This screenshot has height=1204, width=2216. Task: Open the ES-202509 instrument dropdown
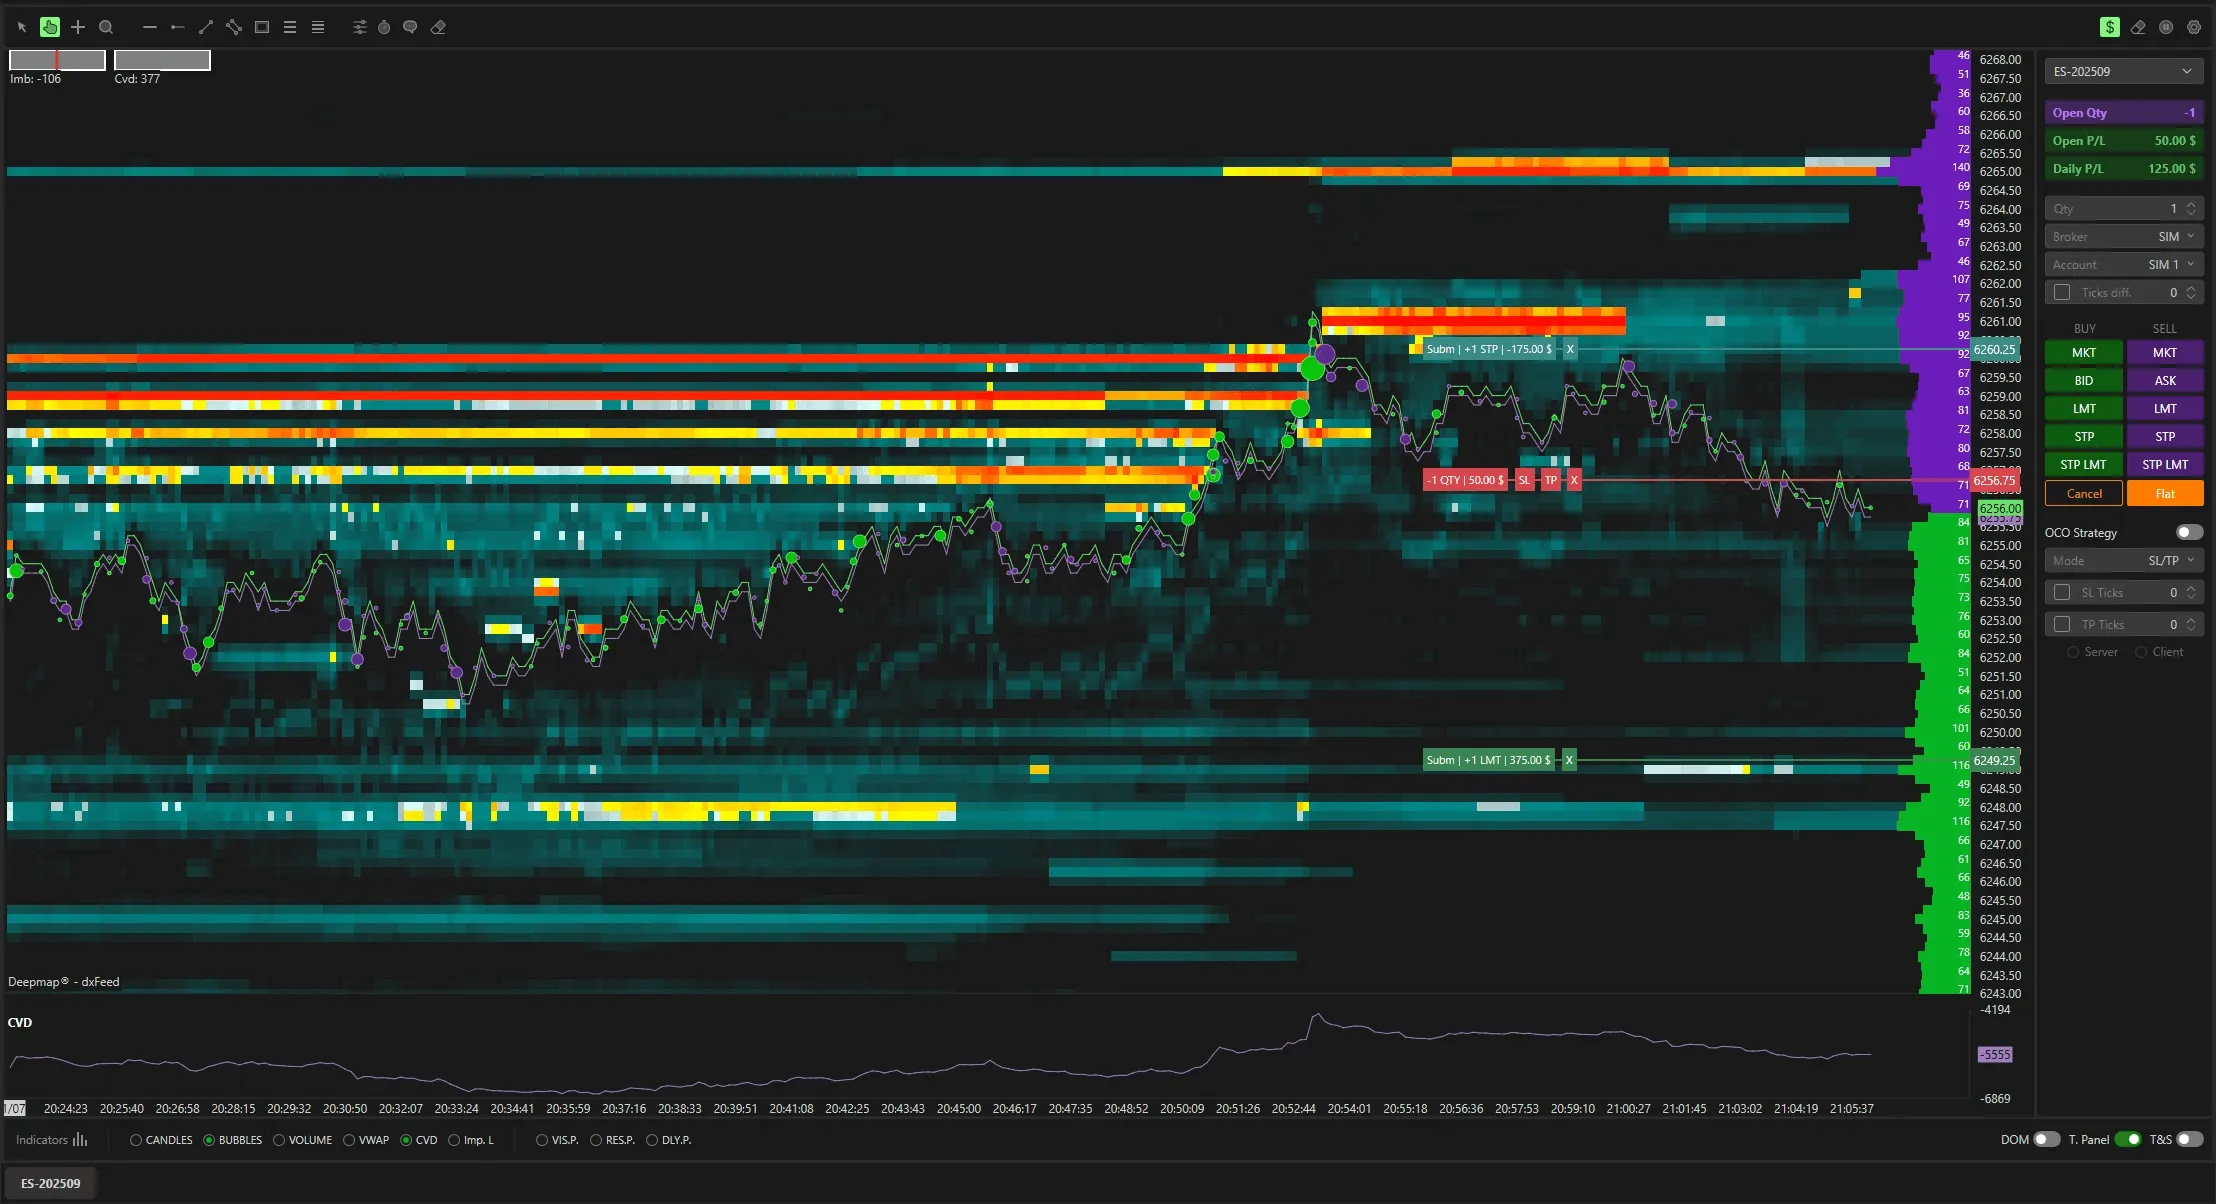(2123, 70)
